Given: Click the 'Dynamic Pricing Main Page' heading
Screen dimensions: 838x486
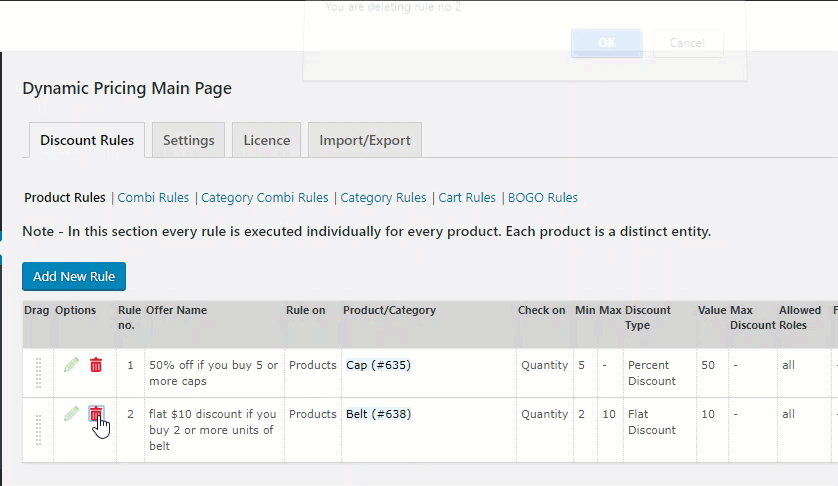Looking at the screenshot, I should 127,88.
